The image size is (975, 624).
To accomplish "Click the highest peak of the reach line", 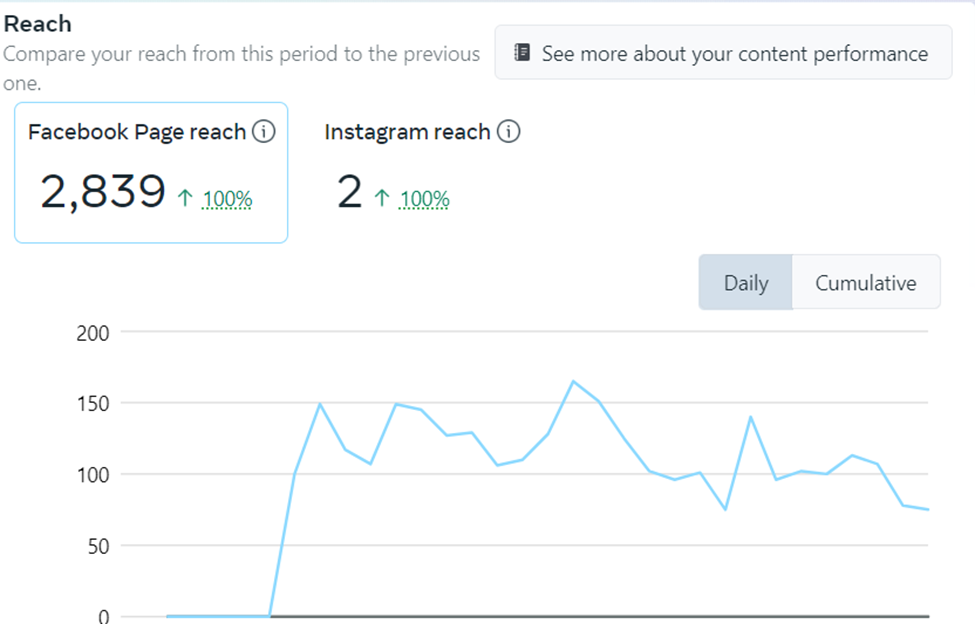I will (x=574, y=381).
